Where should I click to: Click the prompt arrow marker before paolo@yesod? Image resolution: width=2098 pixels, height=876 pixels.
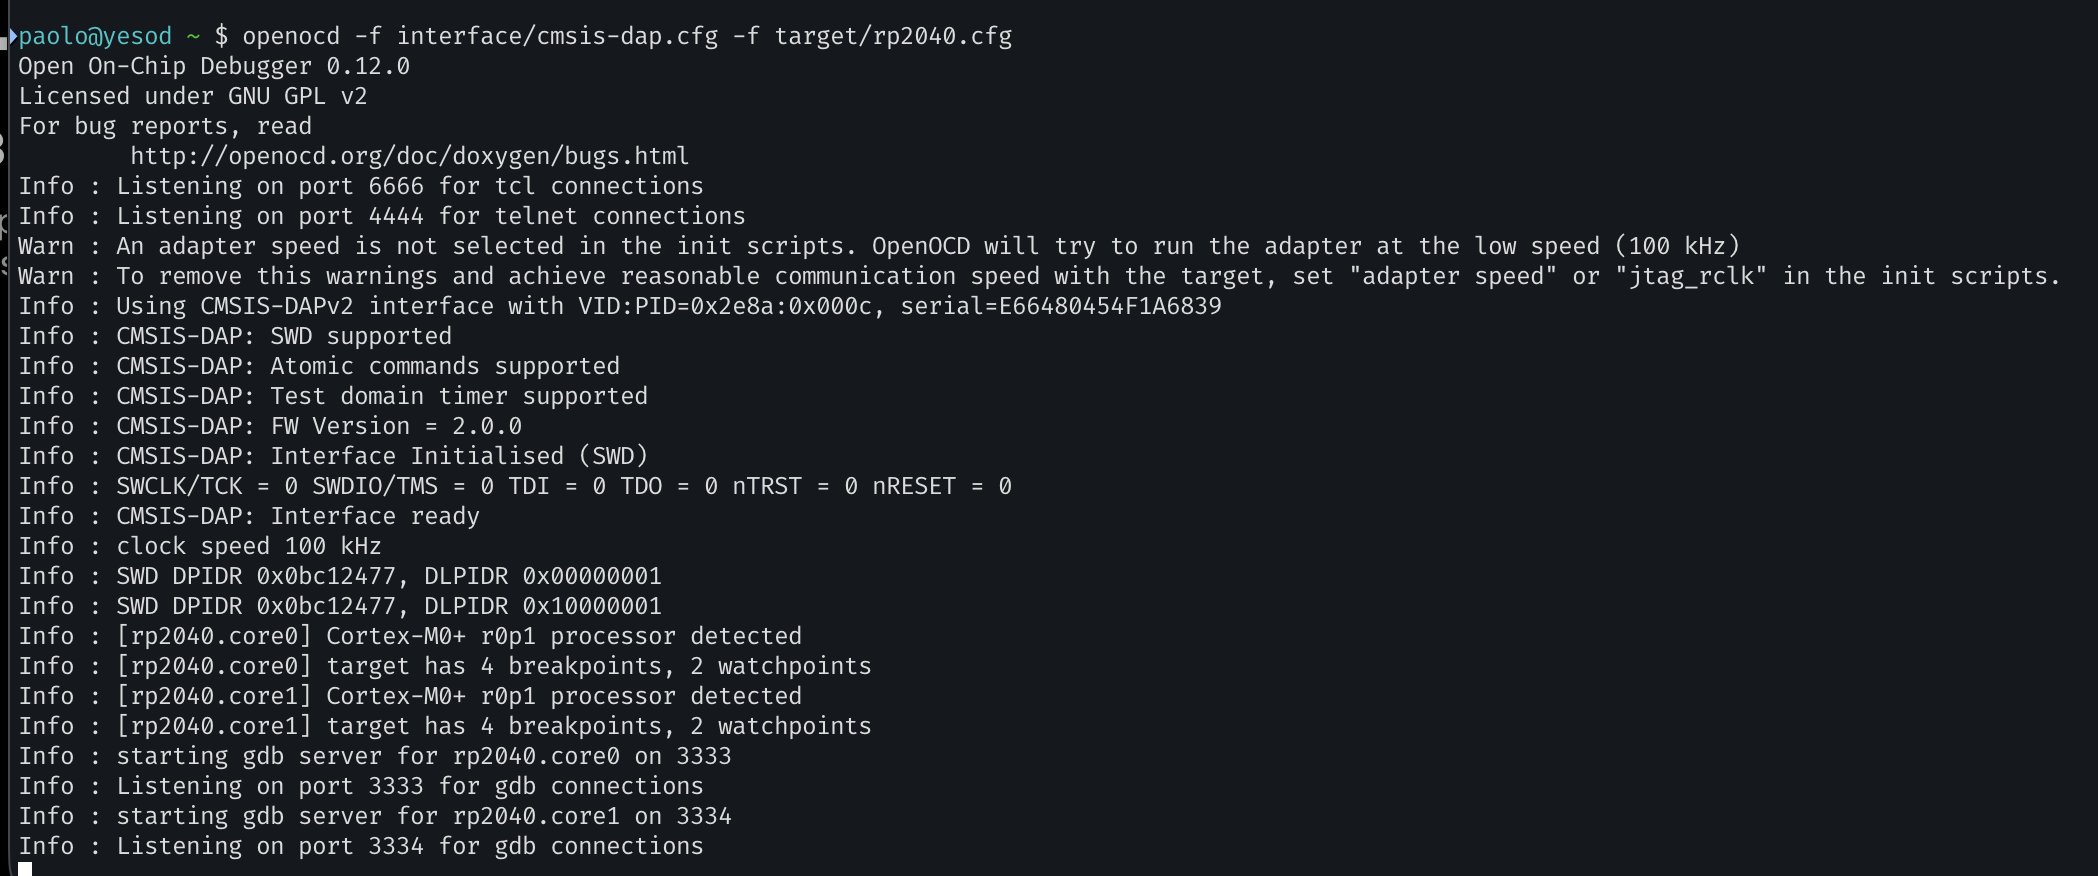[13, 37]
